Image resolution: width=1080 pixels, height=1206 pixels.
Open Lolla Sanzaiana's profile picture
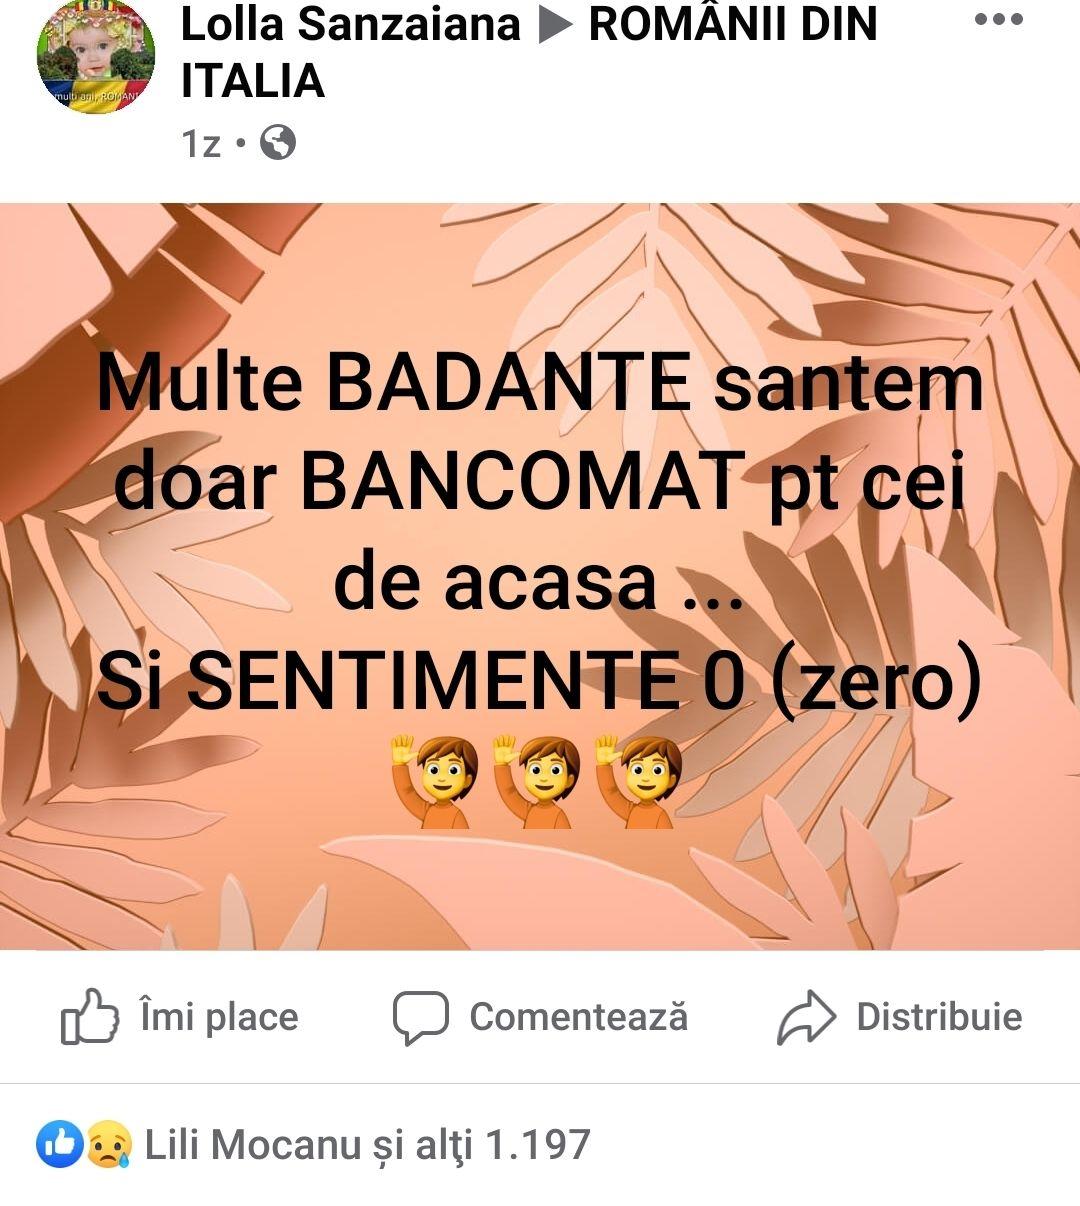click(x=96, y=56)
